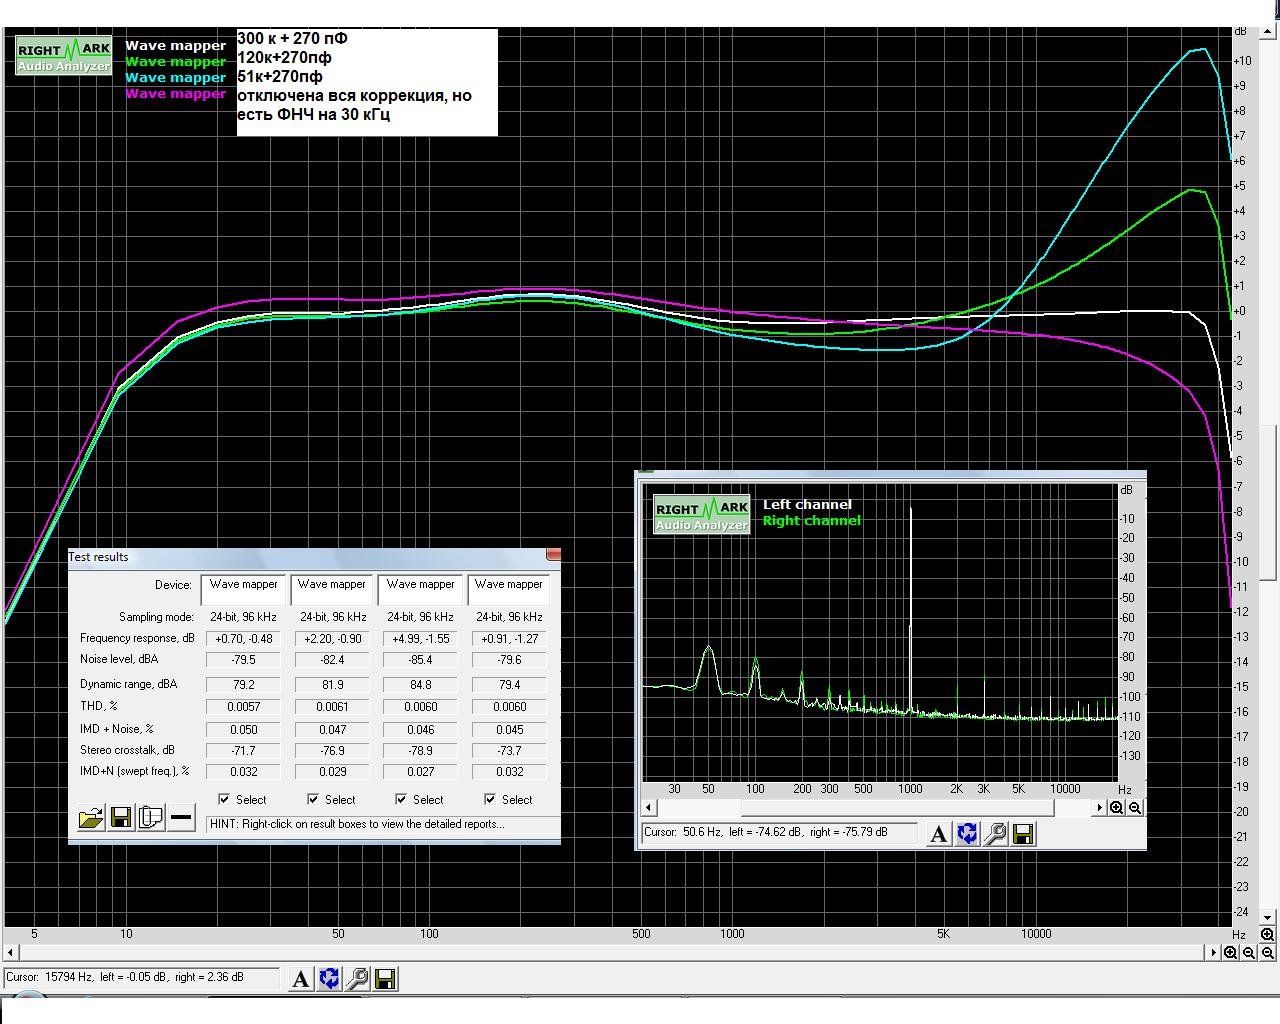
Task: Zoom in using the spectrum window magnifier
Action: 1117,808
